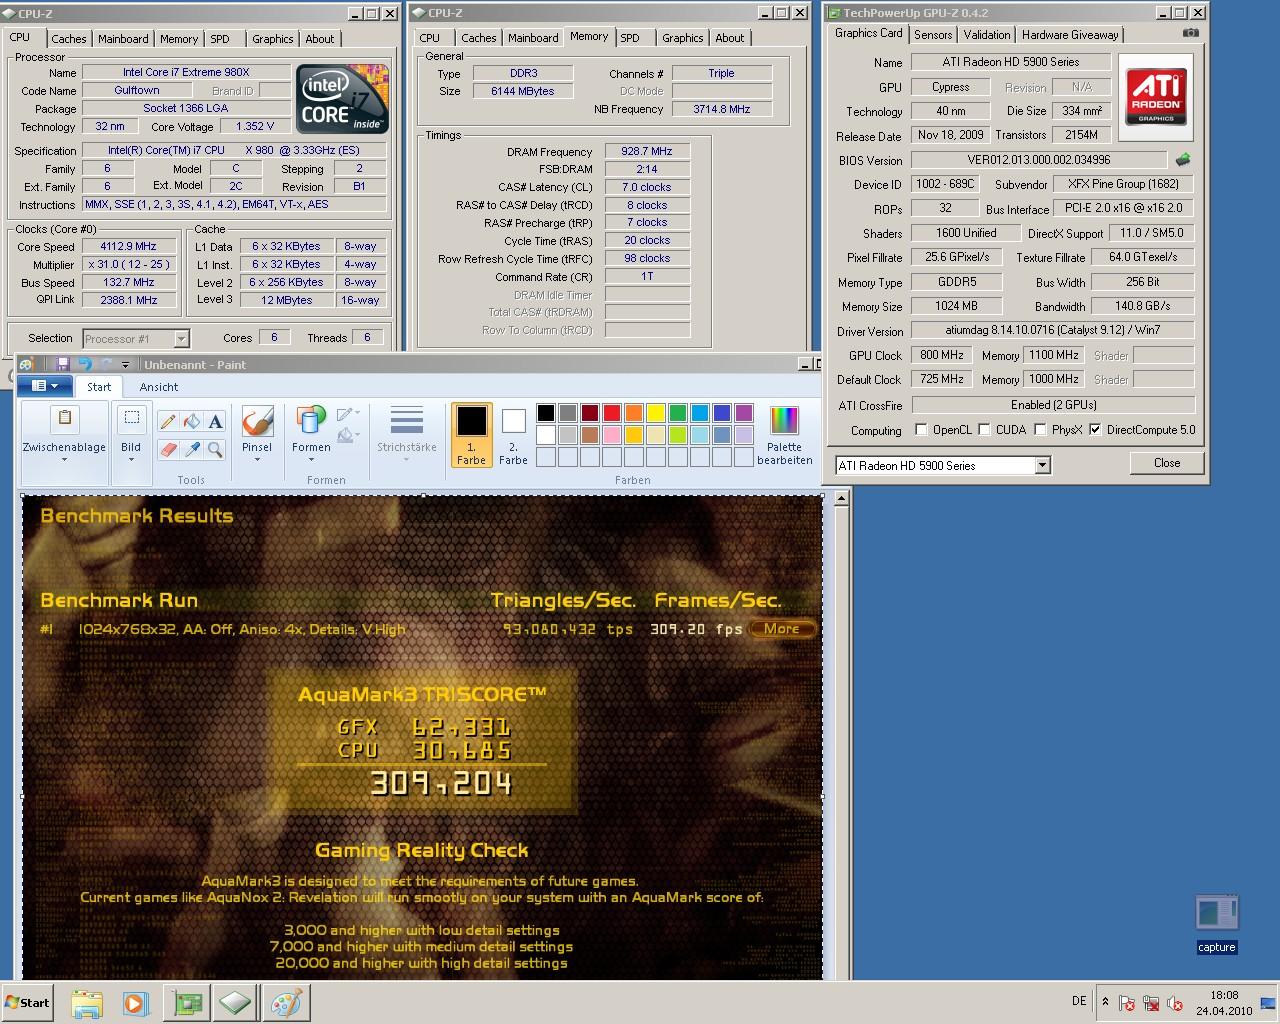
Task: Click the Paint canvas scrollbar up arrow
Action: [842, 498]
